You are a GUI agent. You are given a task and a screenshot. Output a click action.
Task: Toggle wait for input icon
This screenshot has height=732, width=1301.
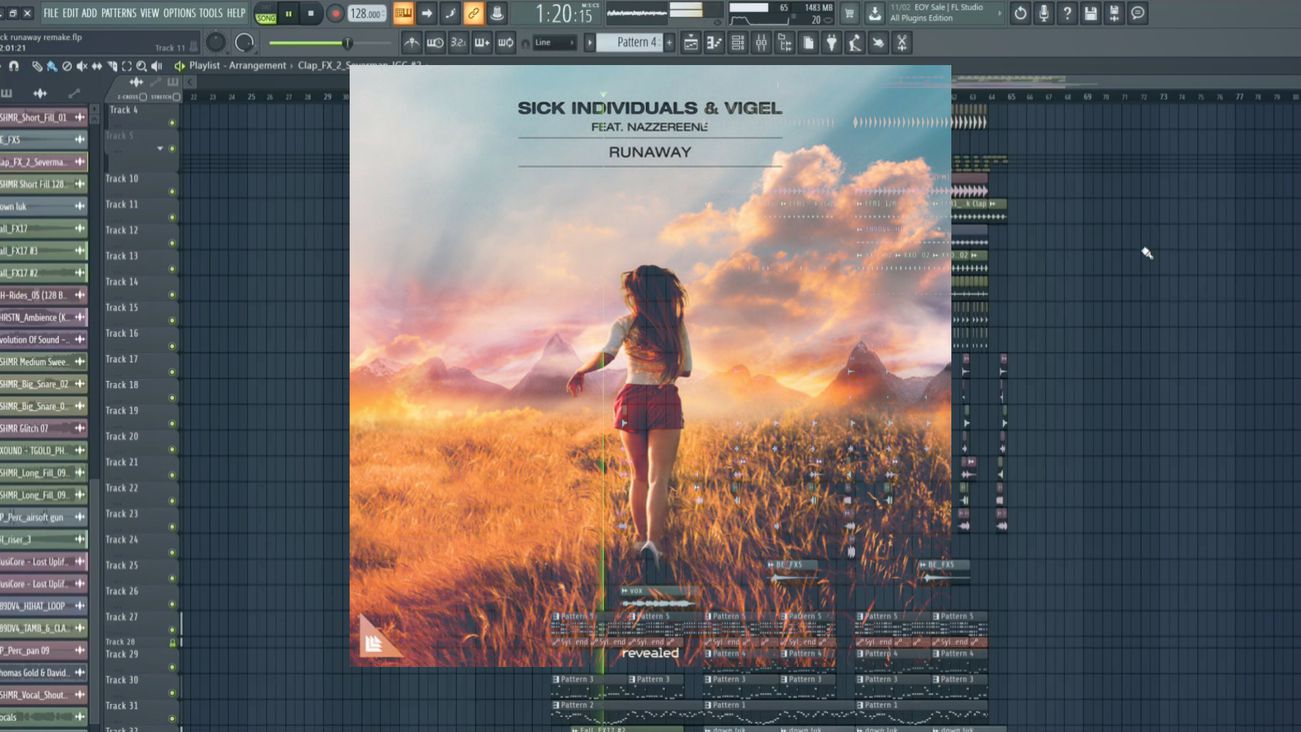[x=435, y=43]
